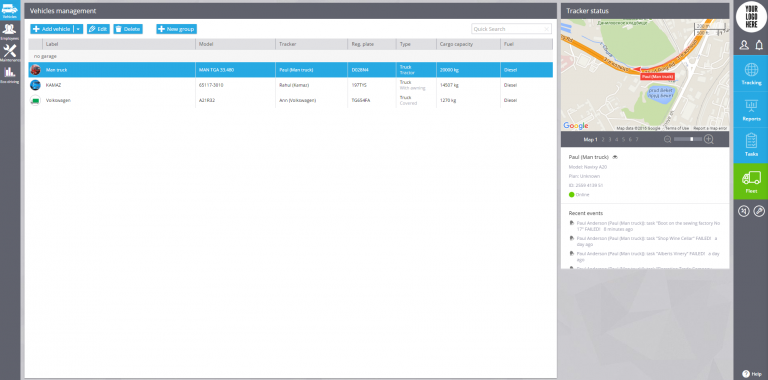This screenshot has height=380, width=768.
Task: Switch to map 3
Action: [x=610, y=140]
